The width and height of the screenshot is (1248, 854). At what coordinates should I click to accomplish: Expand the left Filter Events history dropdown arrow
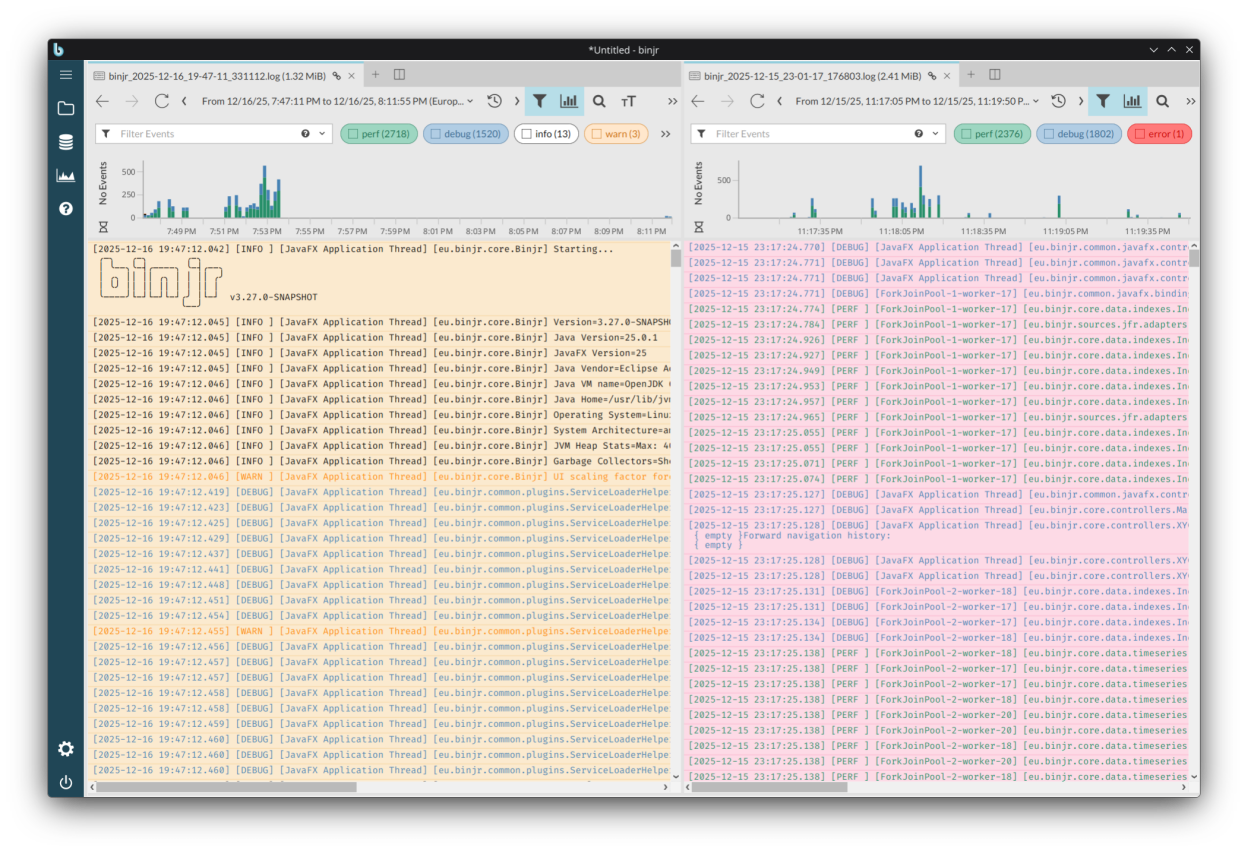[x=322, y=134]
